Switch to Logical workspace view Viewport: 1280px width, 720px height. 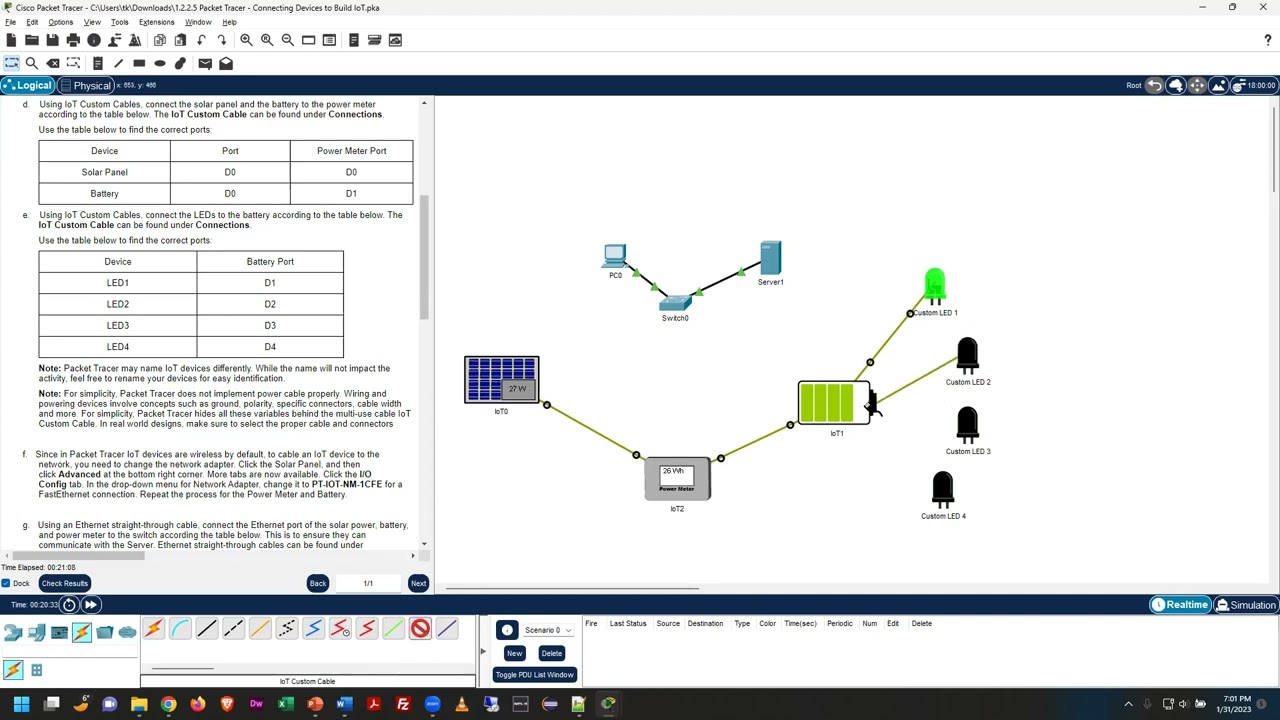coord(26,85)
